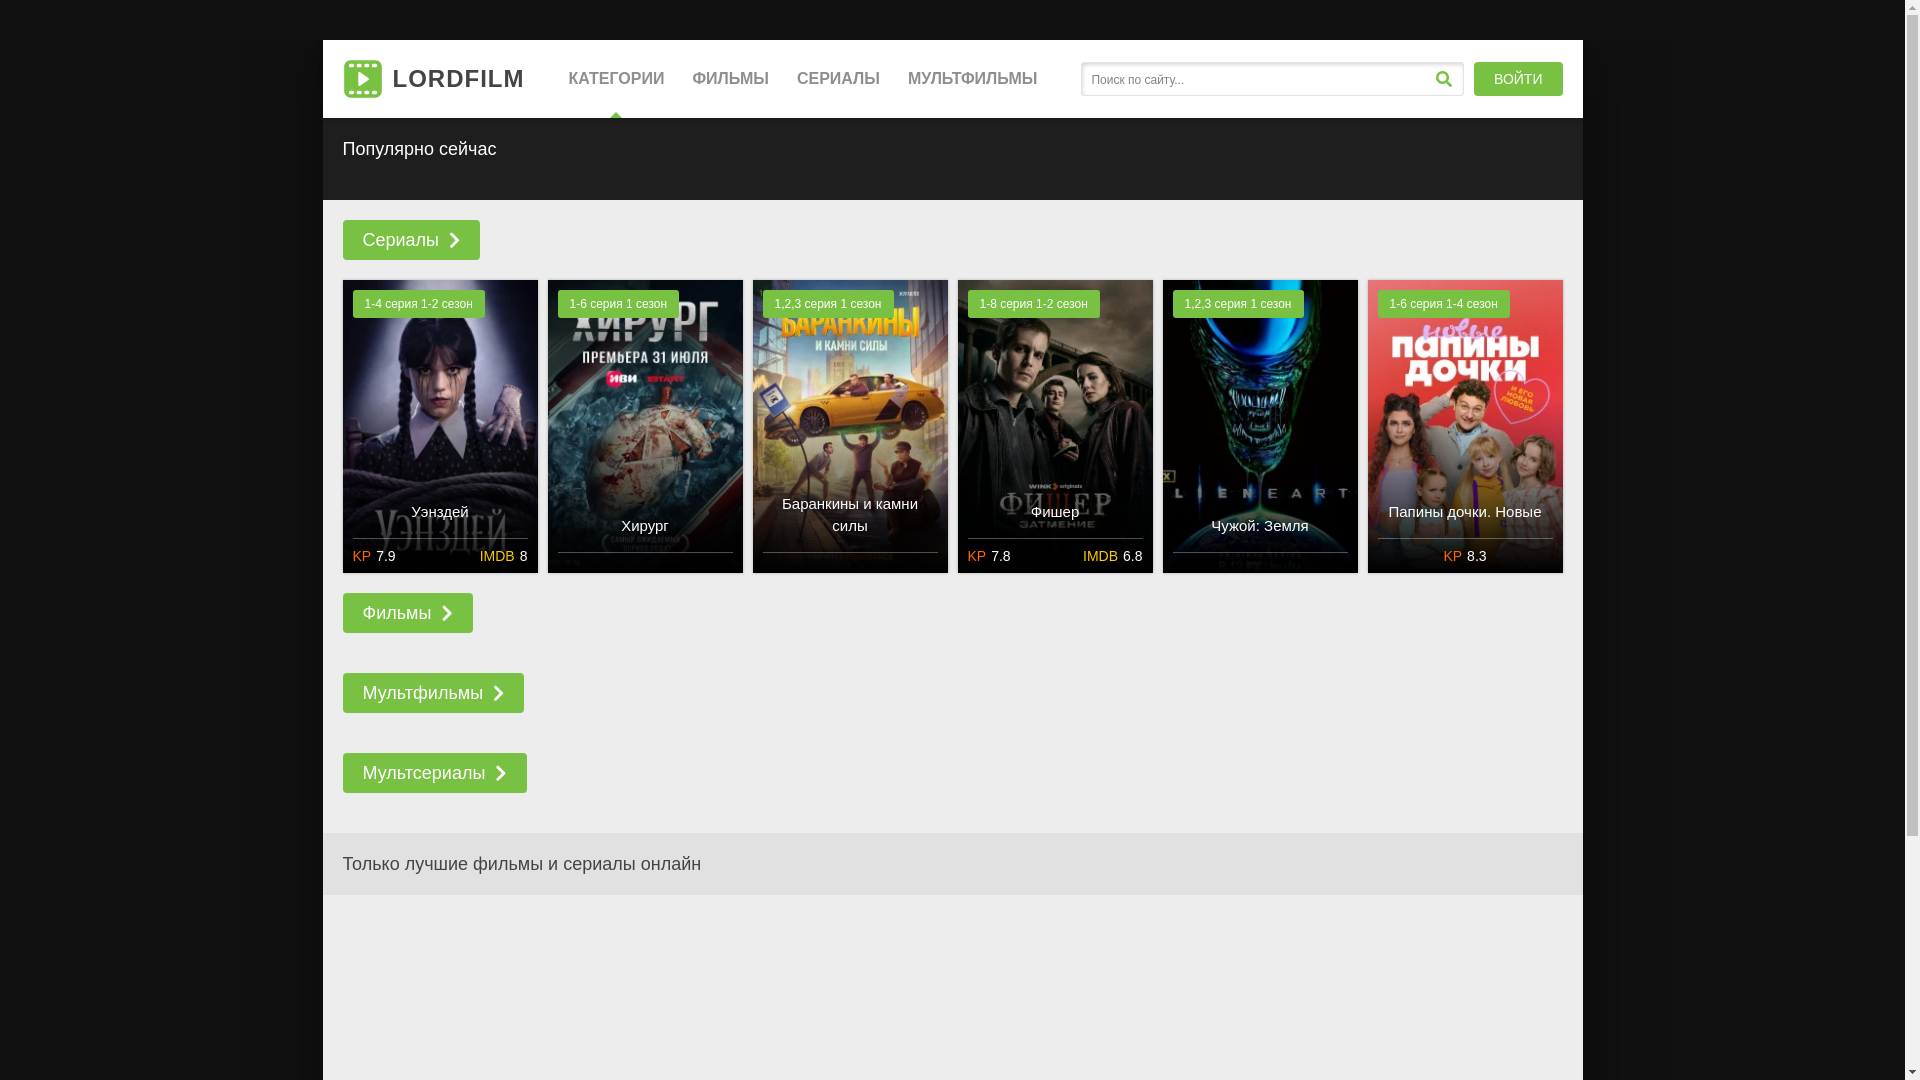The image size is (1920, 1080).
Task: Open the Мультфильмы menu item
Action: click(x=972, y=79)
